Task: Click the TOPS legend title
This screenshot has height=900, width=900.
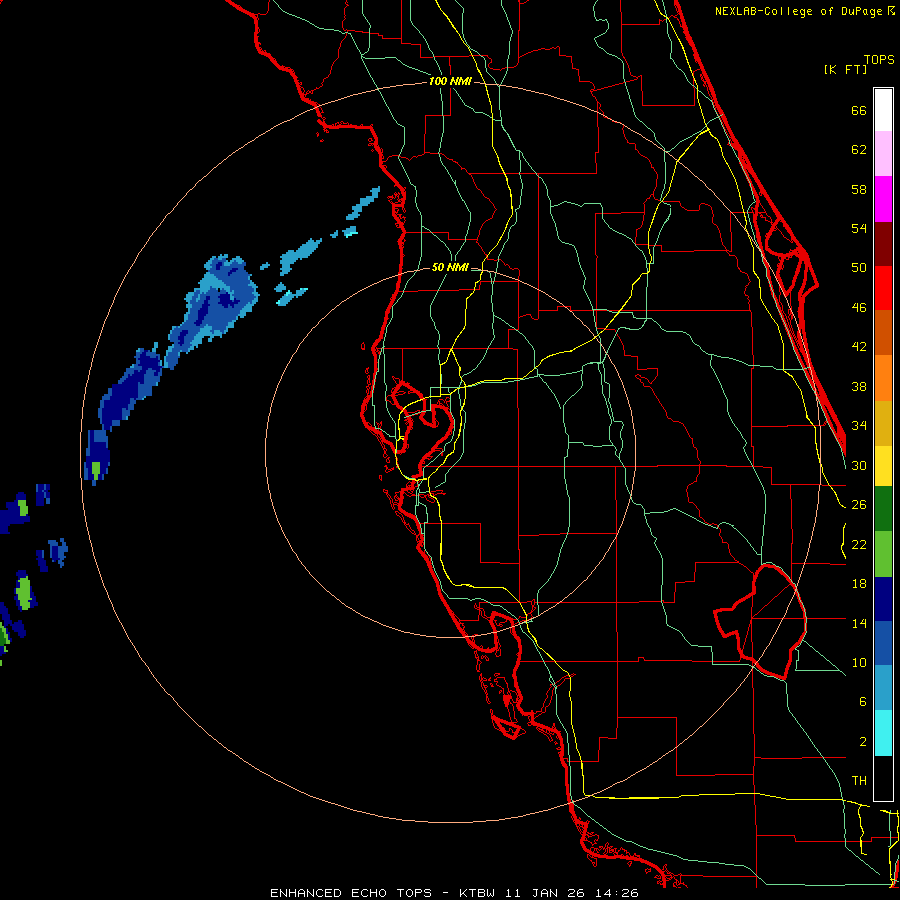Action: pos(879,59)
